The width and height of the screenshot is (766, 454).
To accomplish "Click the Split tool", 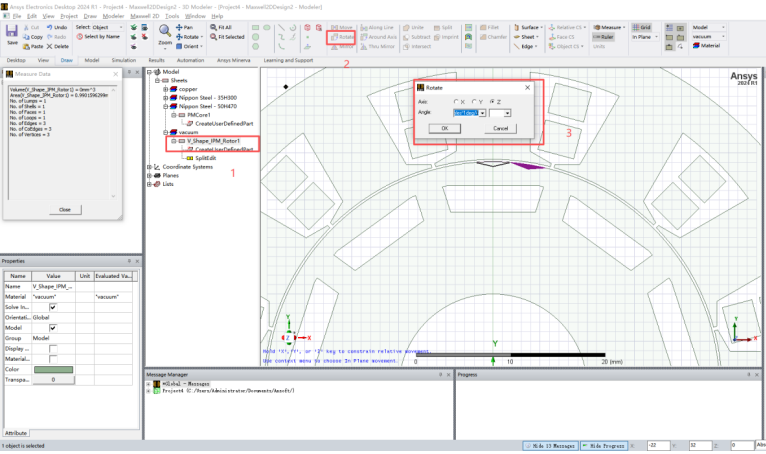I will tap(443, 27).
